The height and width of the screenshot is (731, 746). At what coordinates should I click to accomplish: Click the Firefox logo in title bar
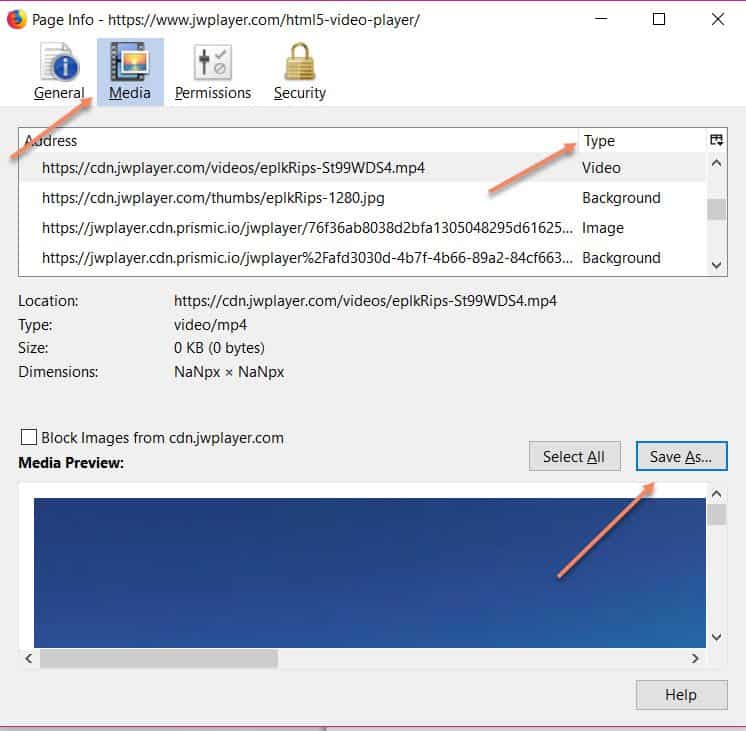click(16, 19)
